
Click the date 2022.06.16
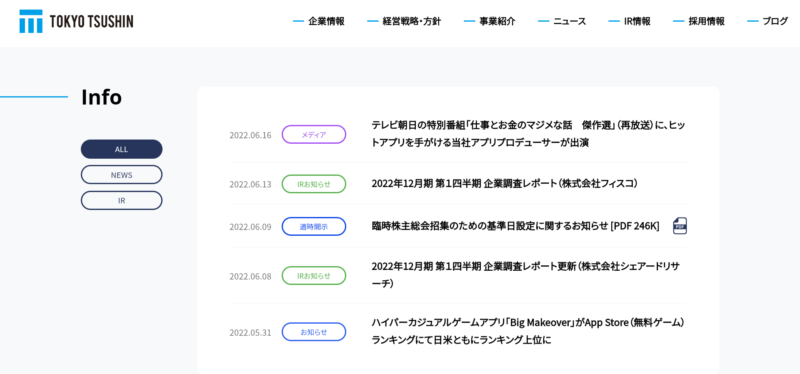click(250, 135)
